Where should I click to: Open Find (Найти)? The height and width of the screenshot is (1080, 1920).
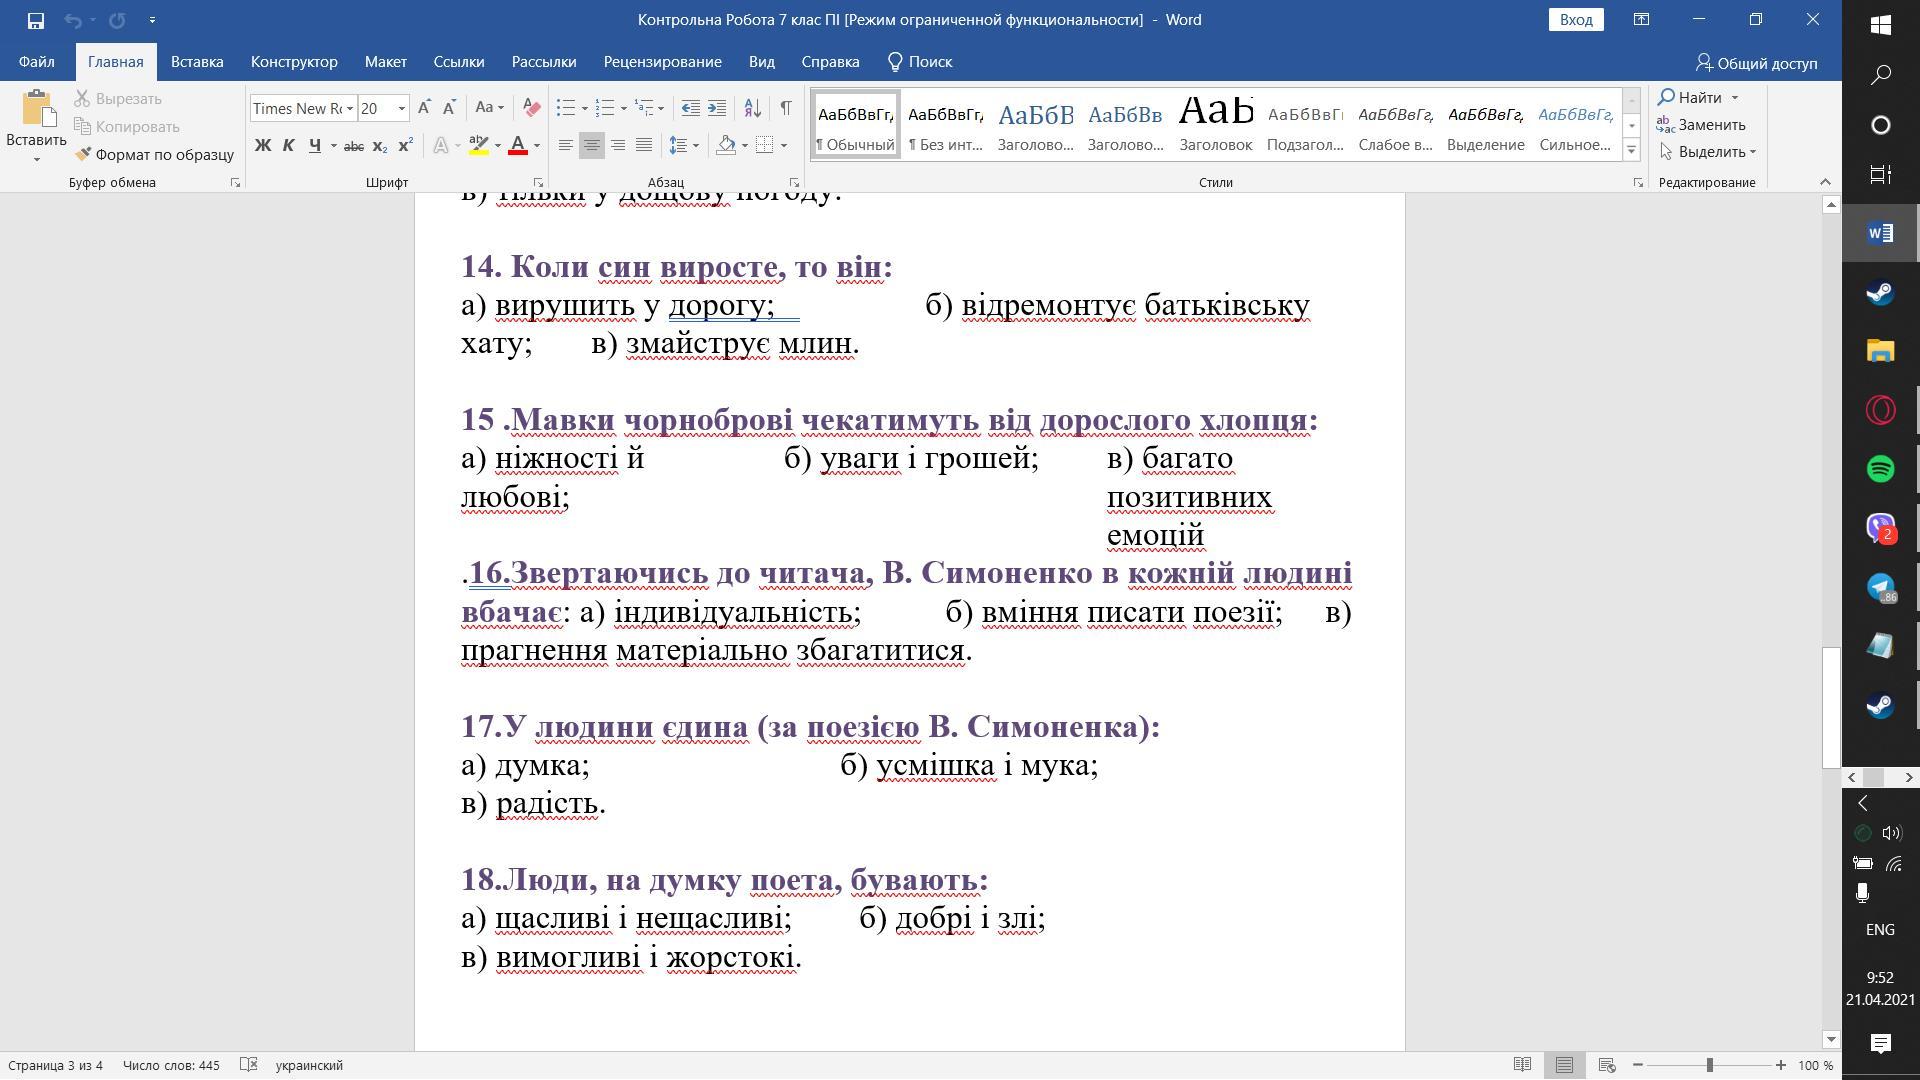coord(1690,97)
